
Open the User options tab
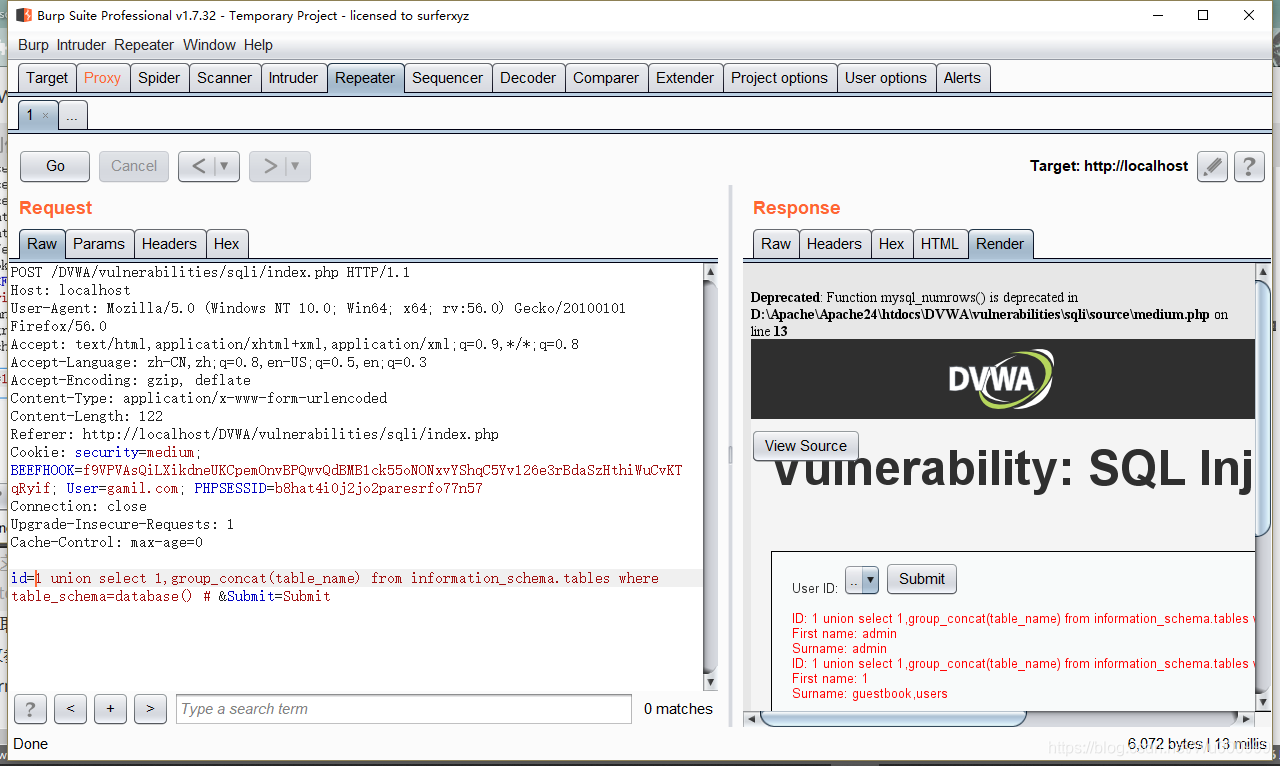(886, 78)
